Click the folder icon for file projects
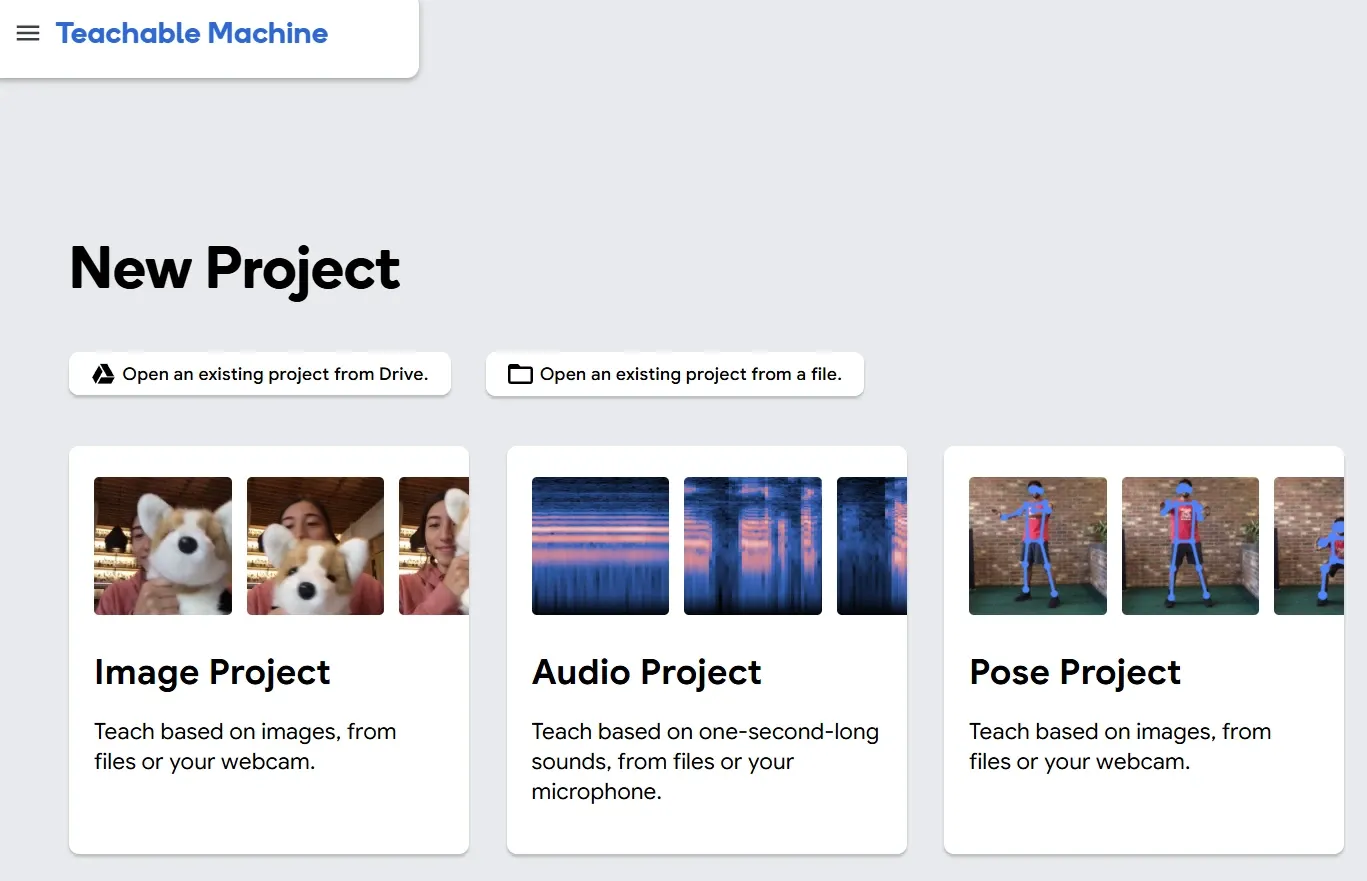Viewport: 1367px width, 881px height. [x=520, y=375]
